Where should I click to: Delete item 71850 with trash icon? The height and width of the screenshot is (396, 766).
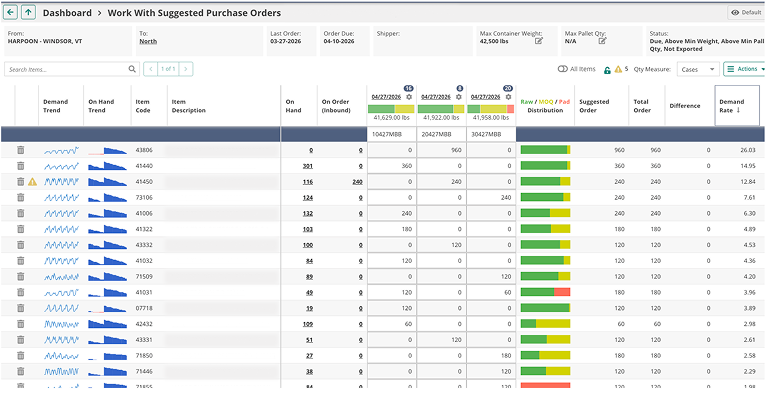[x=21, y=355]
